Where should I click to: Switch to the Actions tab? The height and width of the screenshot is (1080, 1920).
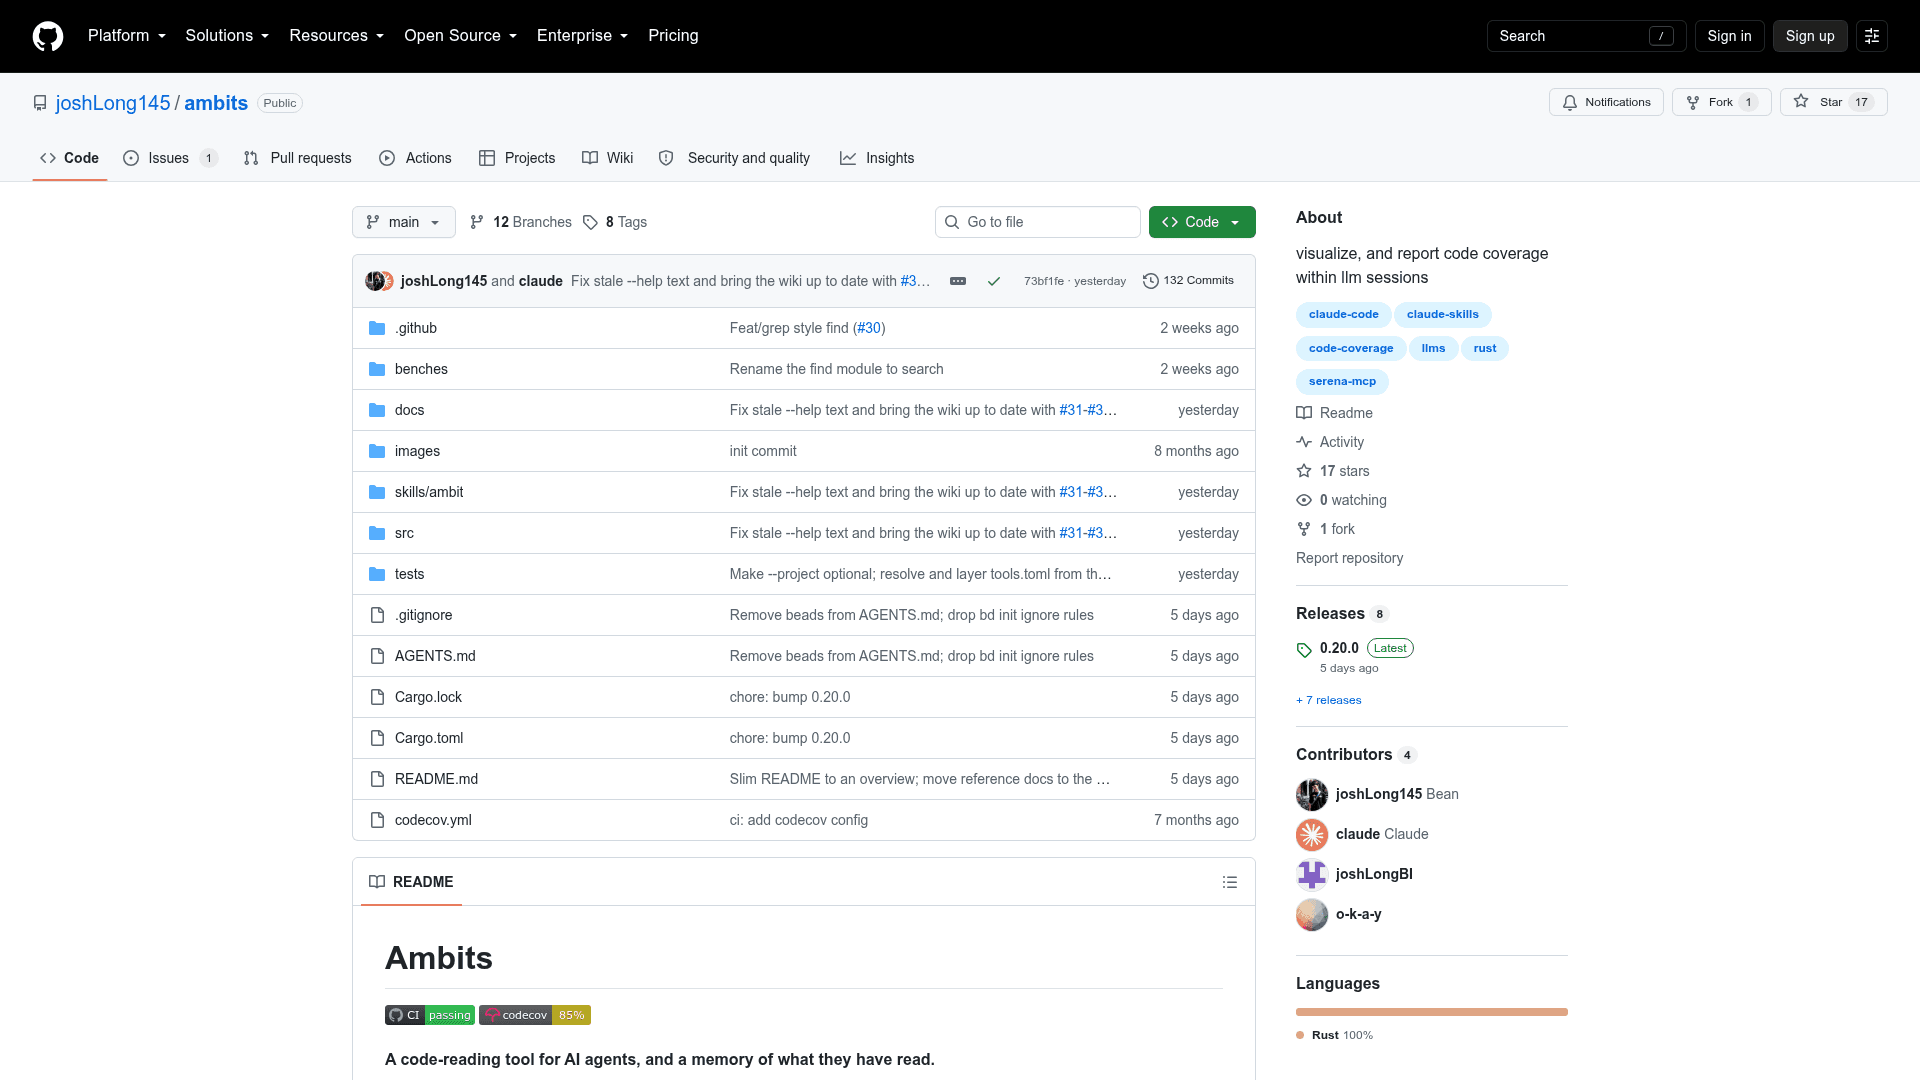416,158
